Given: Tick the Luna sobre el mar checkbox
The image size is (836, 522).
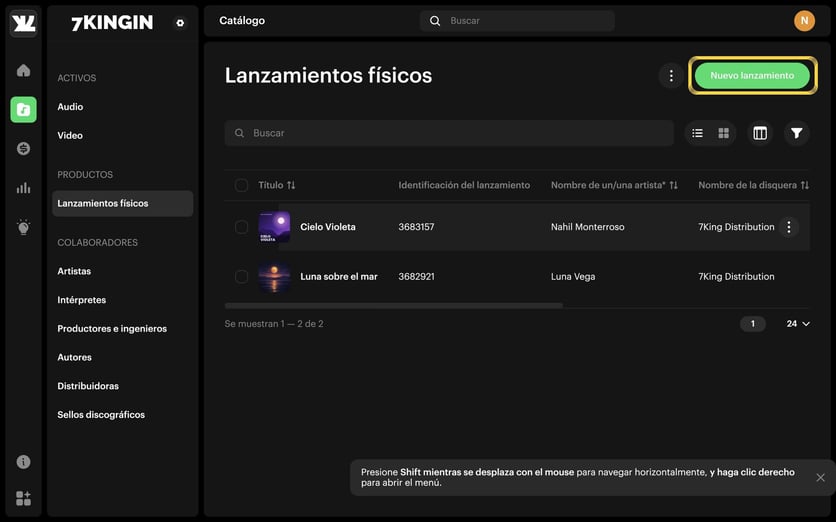Looking at the screenshot, I should tap(242, 277).
